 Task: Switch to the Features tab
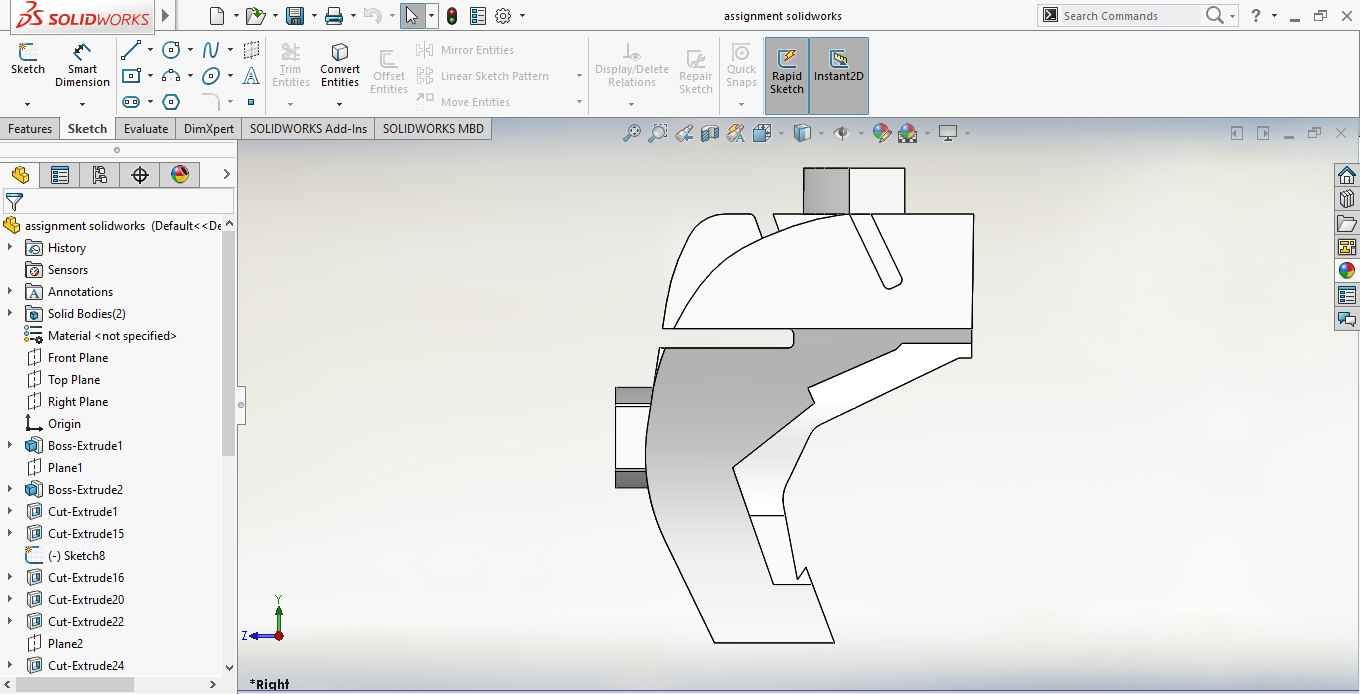tap(30, 129)
